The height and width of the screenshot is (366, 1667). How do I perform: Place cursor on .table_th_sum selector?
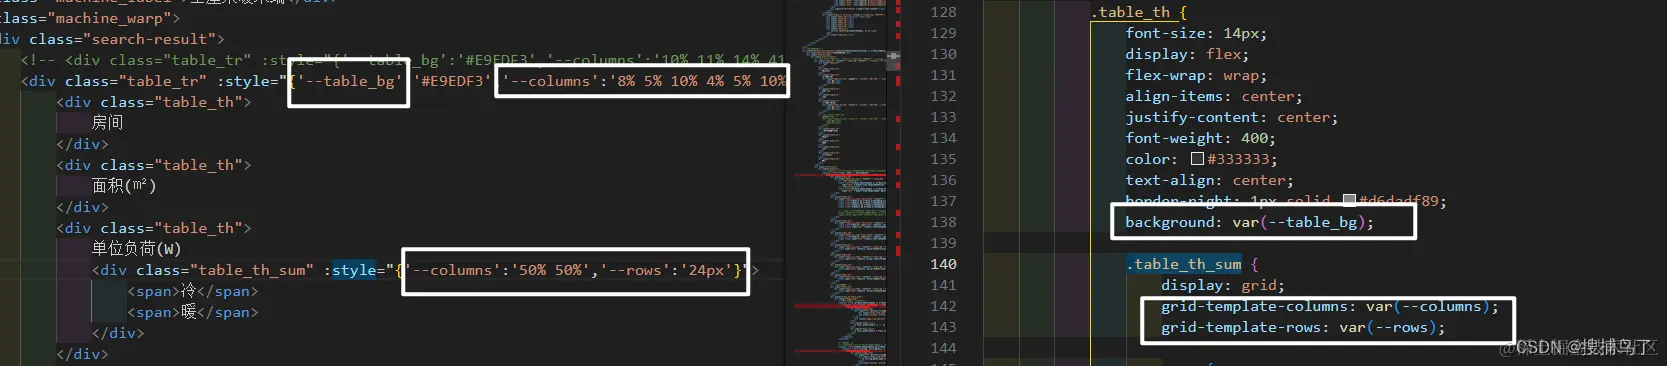pos(1184,264)
